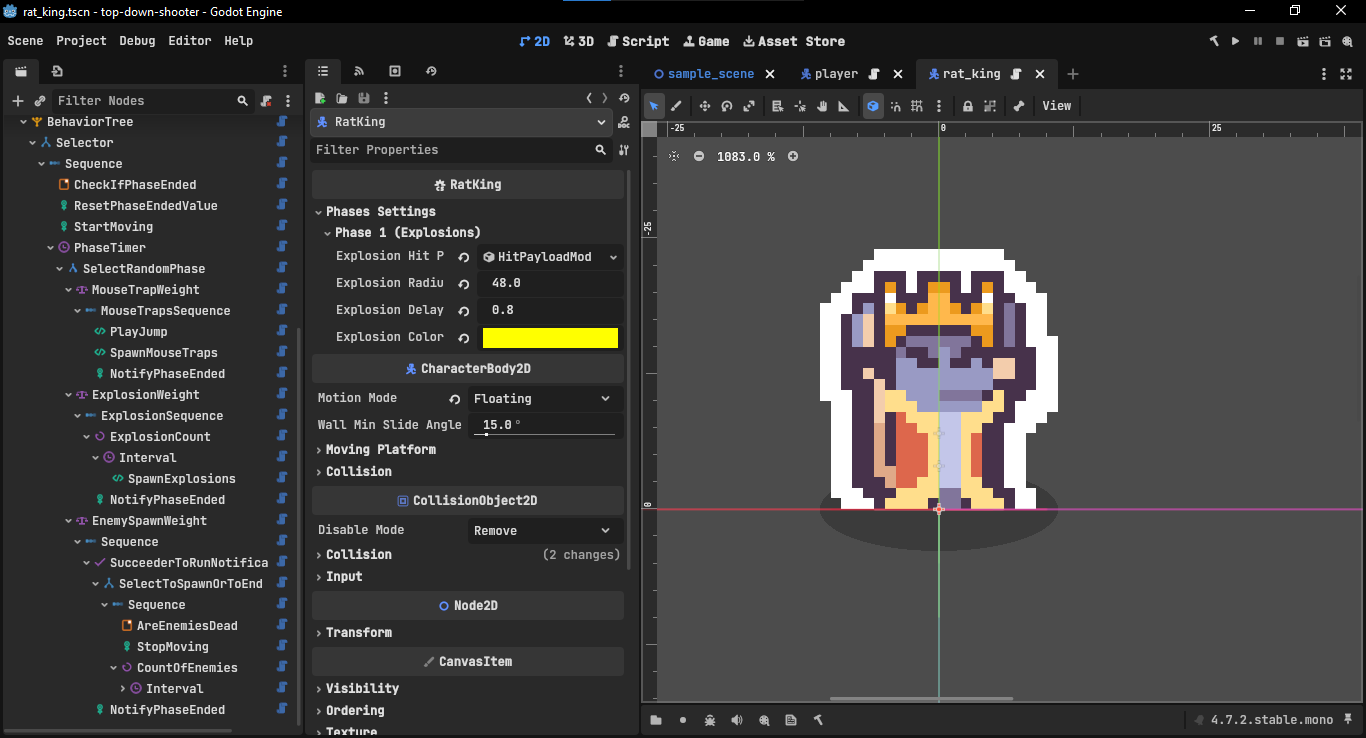The height and width of the screenshot is (738, 1366).
Task: Open RatKing documentation with the DOC icon
Action: click(x=624, y=122)
